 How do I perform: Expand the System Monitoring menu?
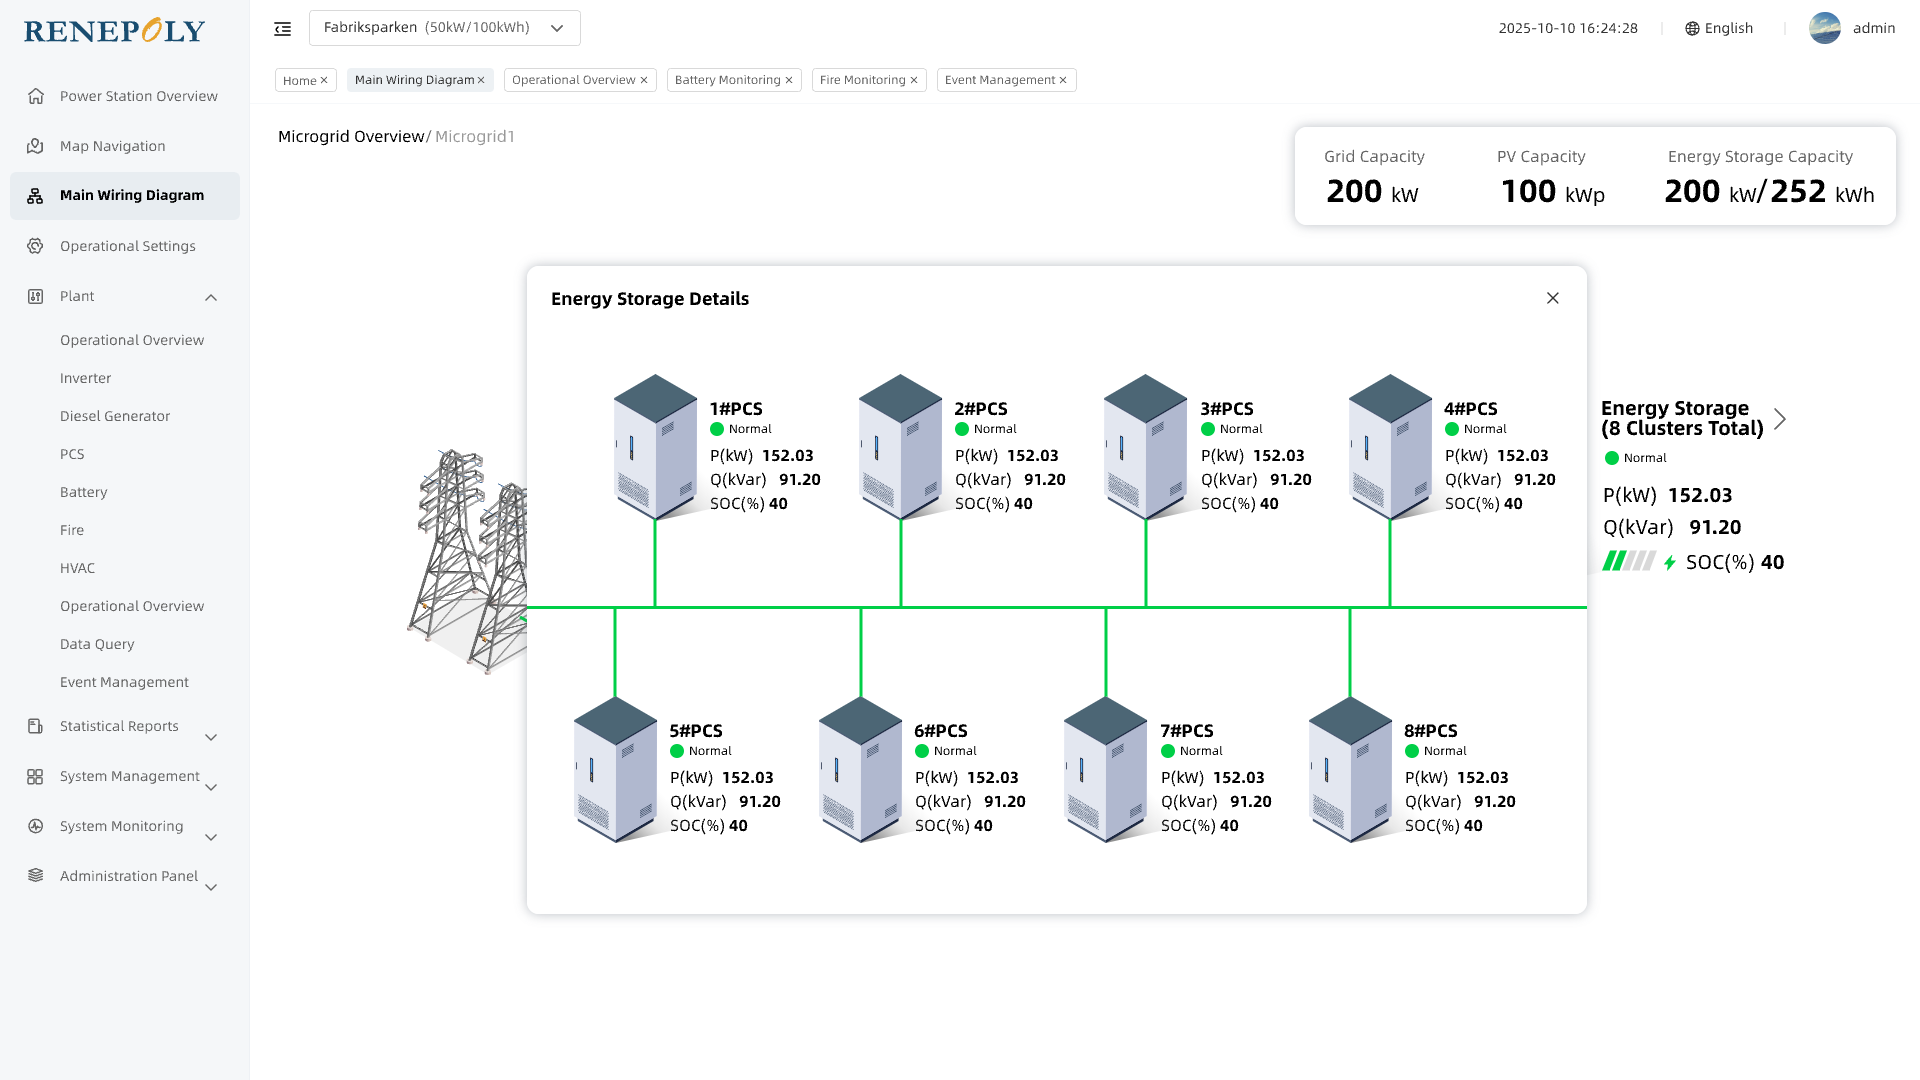click(x=211, y=837)
